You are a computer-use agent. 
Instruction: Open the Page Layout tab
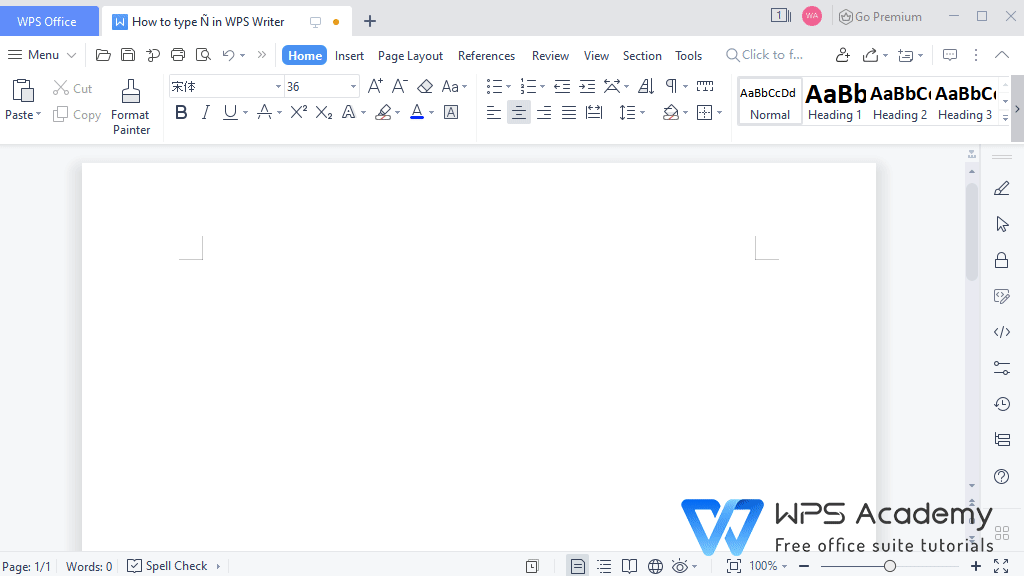coord(410,56)
